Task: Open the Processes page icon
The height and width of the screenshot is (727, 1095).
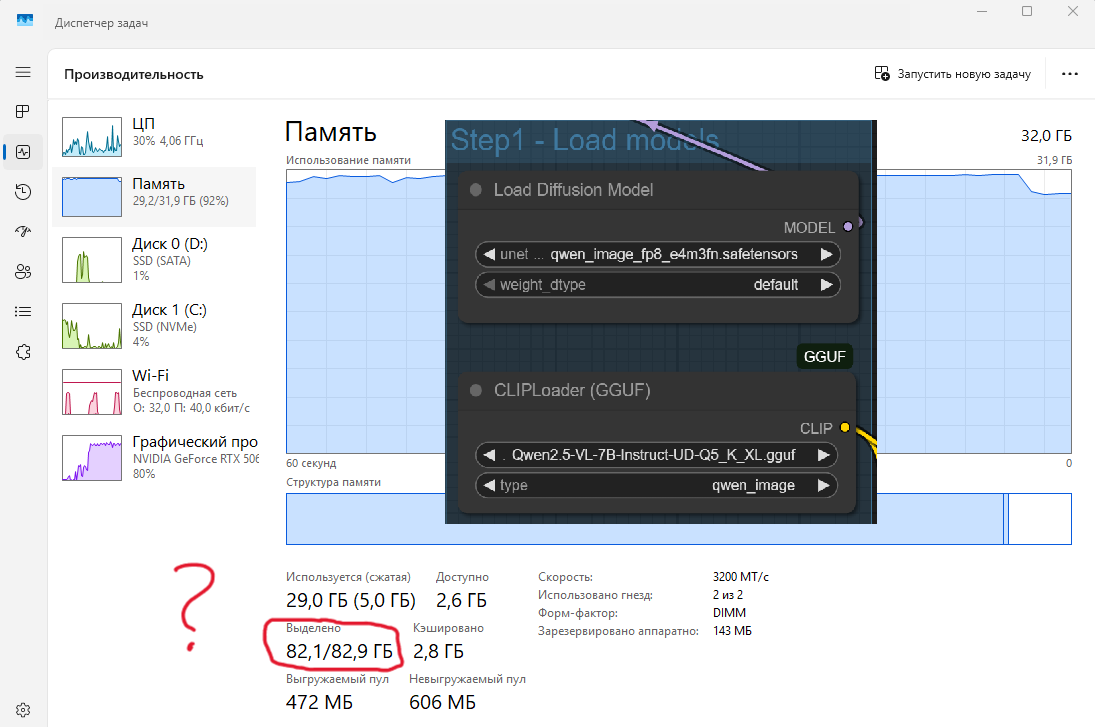Action: 23,111
